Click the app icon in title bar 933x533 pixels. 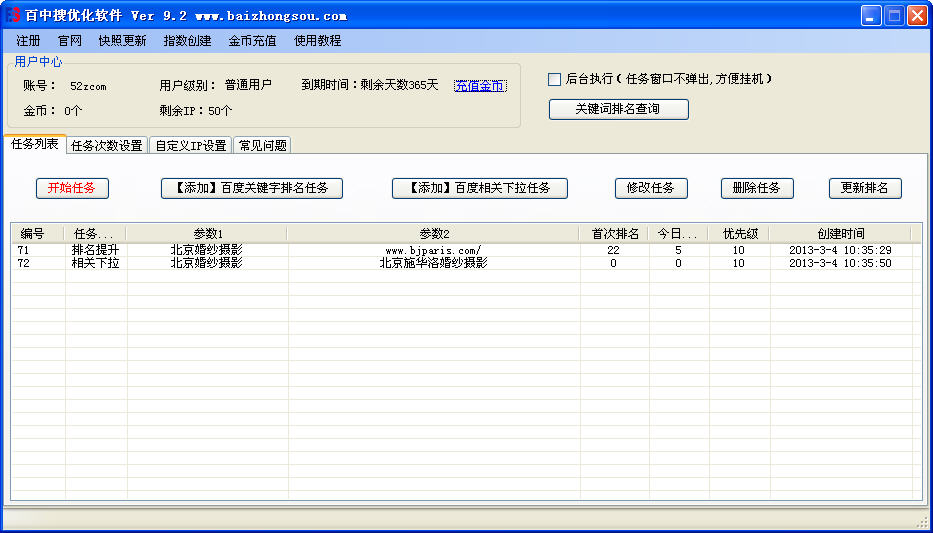click(12, 15)
